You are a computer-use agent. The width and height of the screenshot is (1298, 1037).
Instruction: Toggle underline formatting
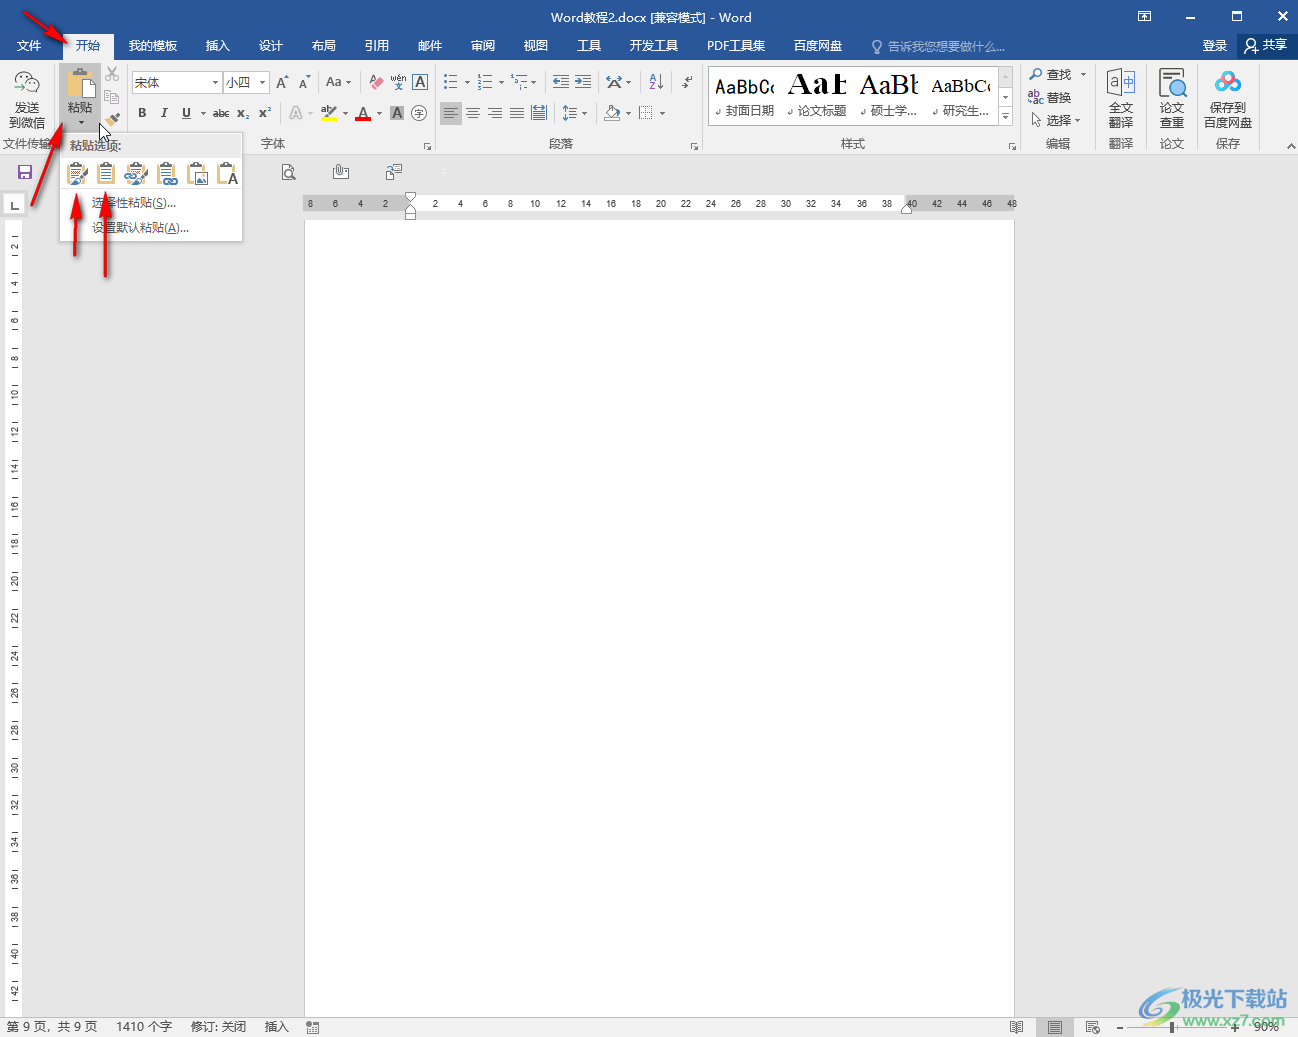pyautogui.click(x=186, y=113)
